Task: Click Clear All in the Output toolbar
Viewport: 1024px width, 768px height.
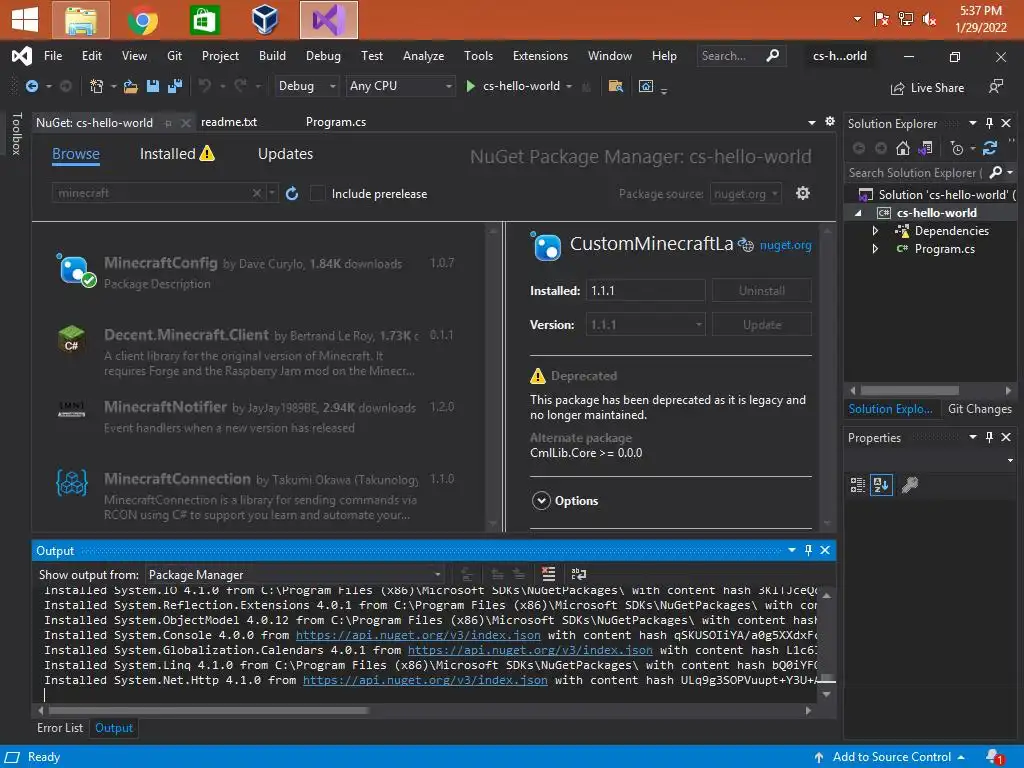Action: [x=549, y=574]
